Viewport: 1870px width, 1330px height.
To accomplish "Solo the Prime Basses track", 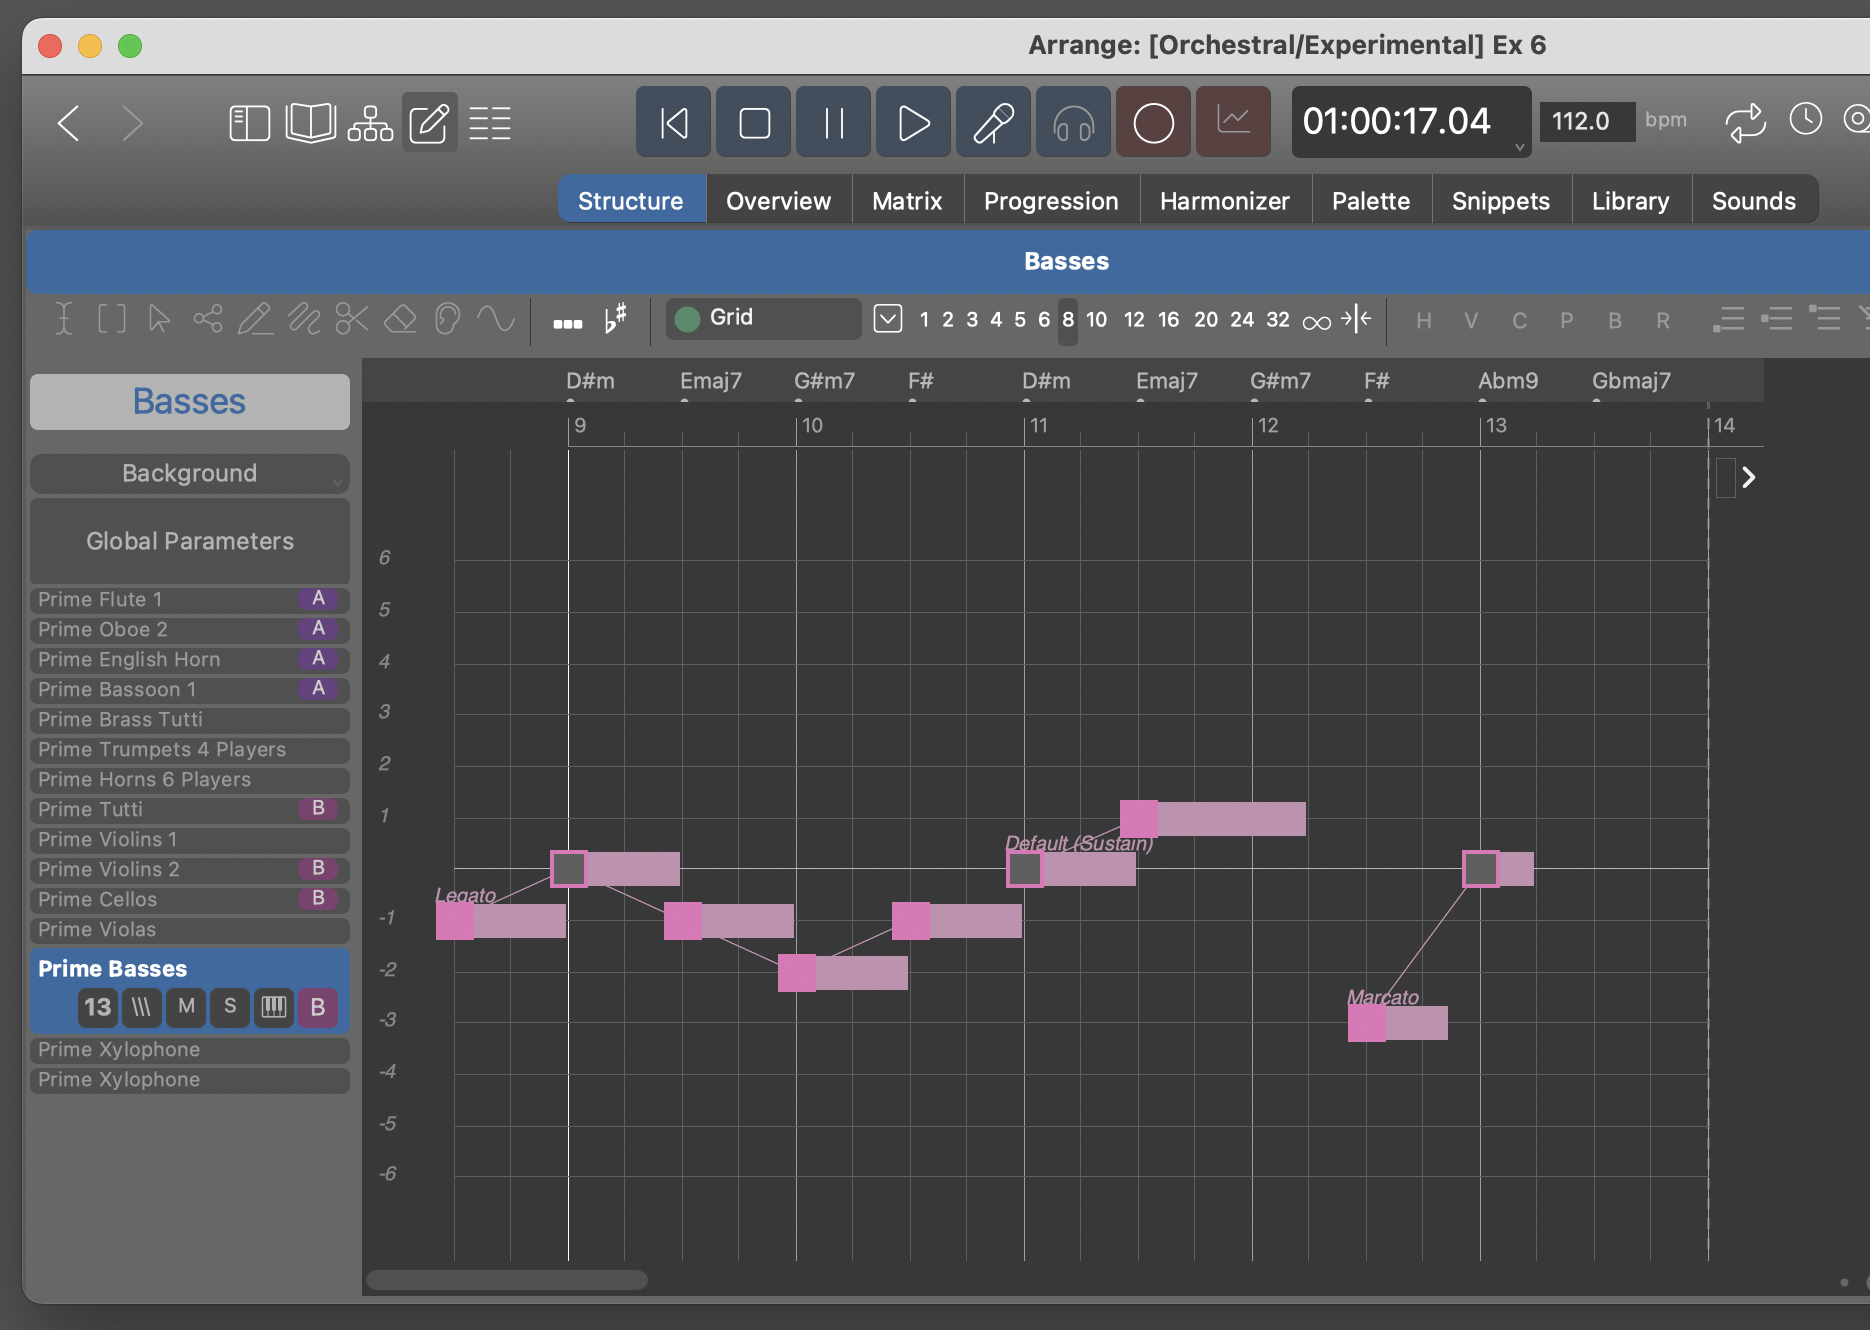I will [230, 1007].
